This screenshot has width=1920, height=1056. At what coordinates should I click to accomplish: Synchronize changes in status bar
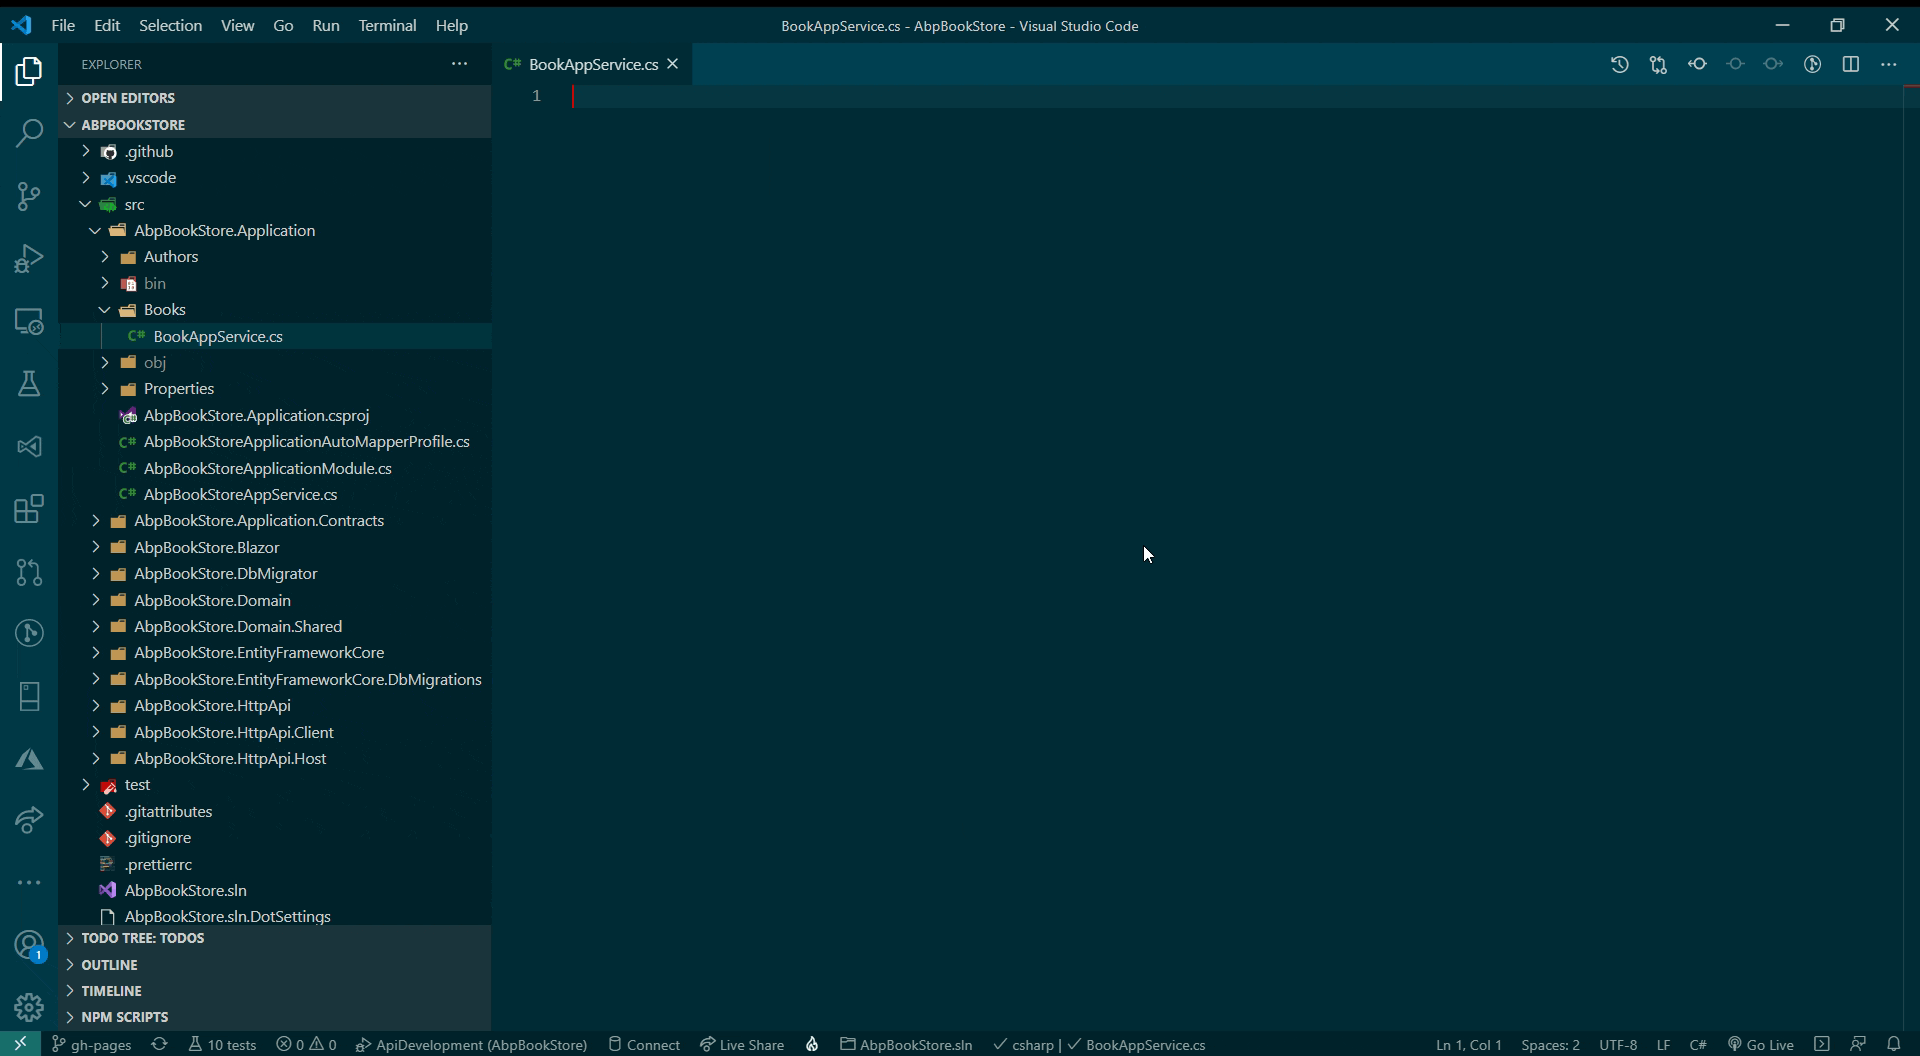coord(159,1044)
